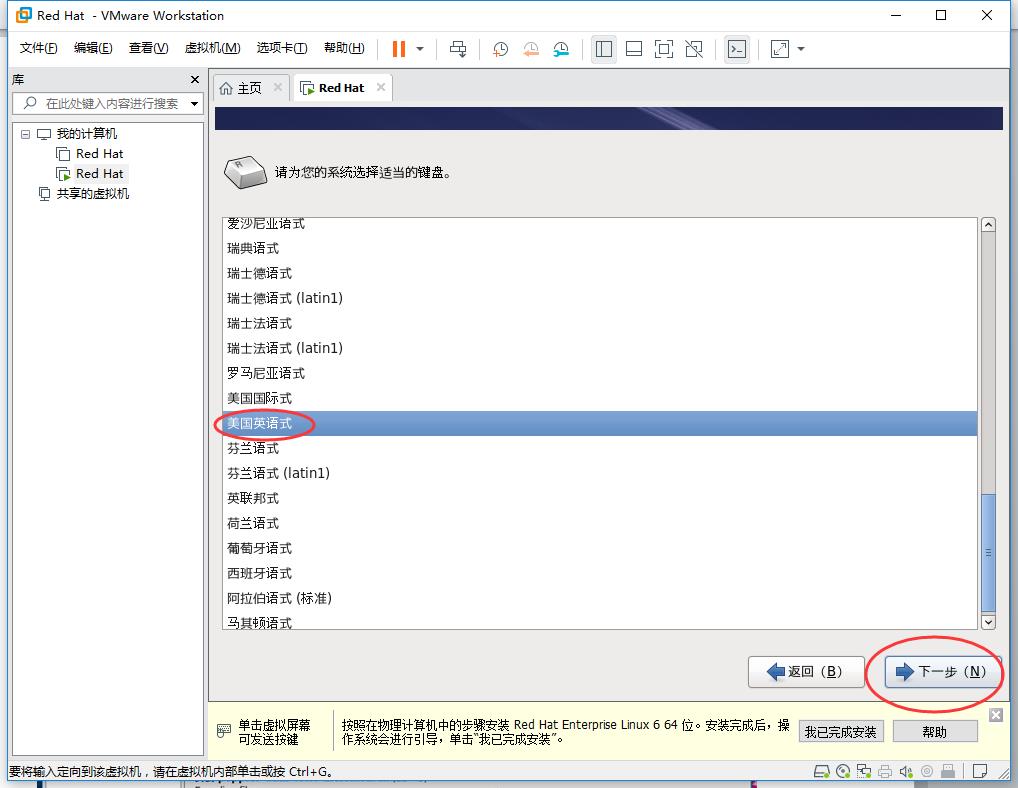Click the printer status icon

coord(884,771)
